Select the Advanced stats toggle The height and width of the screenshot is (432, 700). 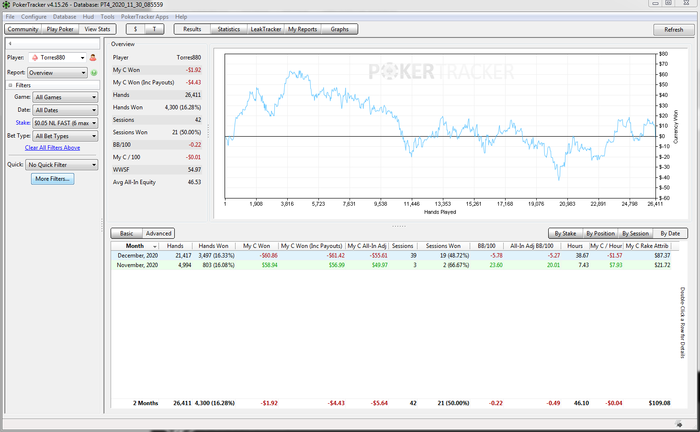(x=158, y=233)
